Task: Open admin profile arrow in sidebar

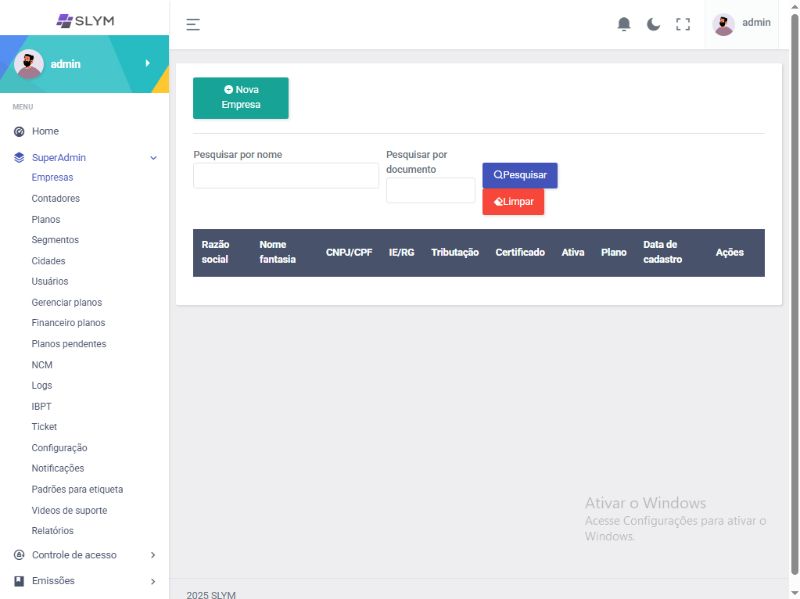Action: click(147, 63)
